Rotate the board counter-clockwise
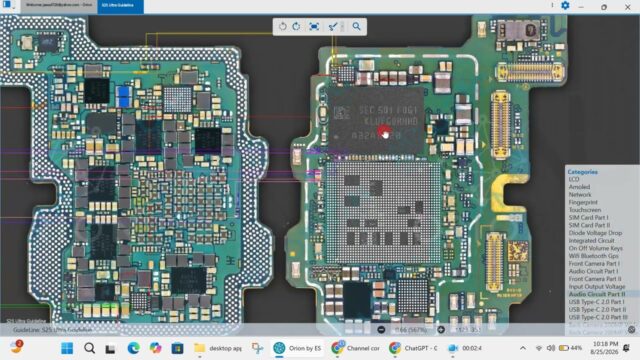The image size is (640, 360). (x=282, y=27)
